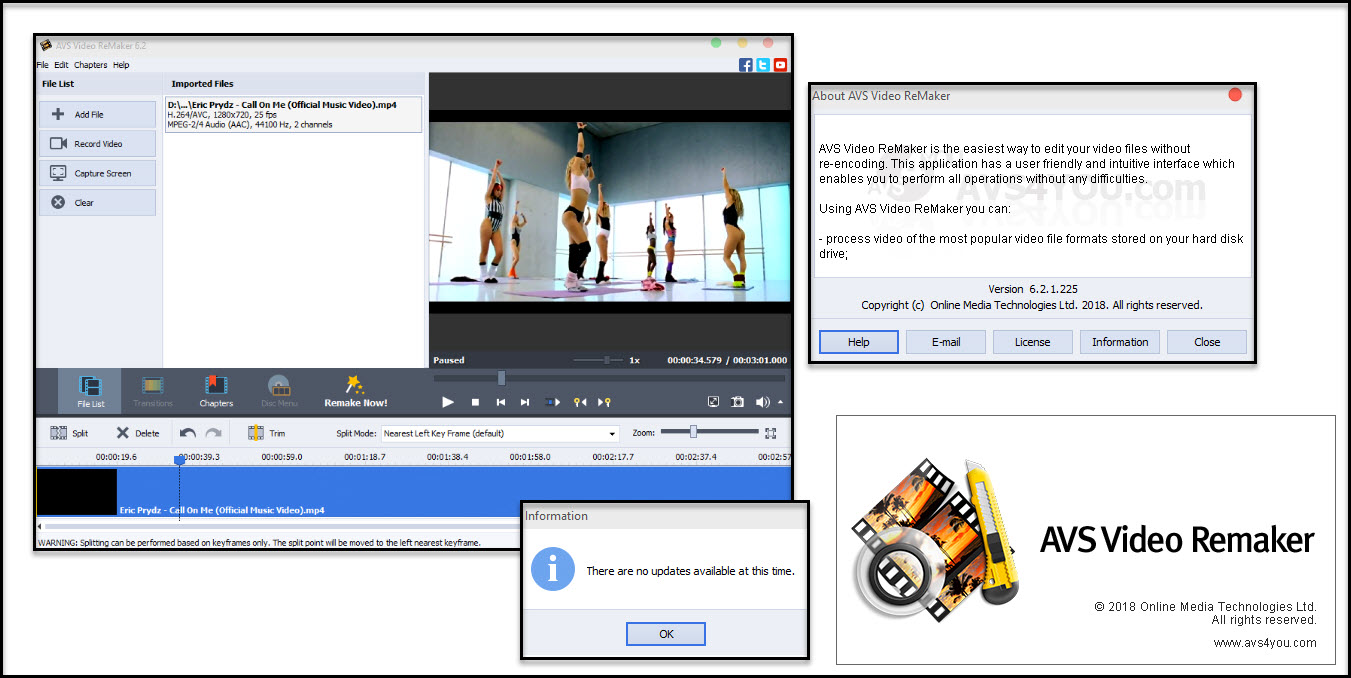Open the Chapters section

216,391
